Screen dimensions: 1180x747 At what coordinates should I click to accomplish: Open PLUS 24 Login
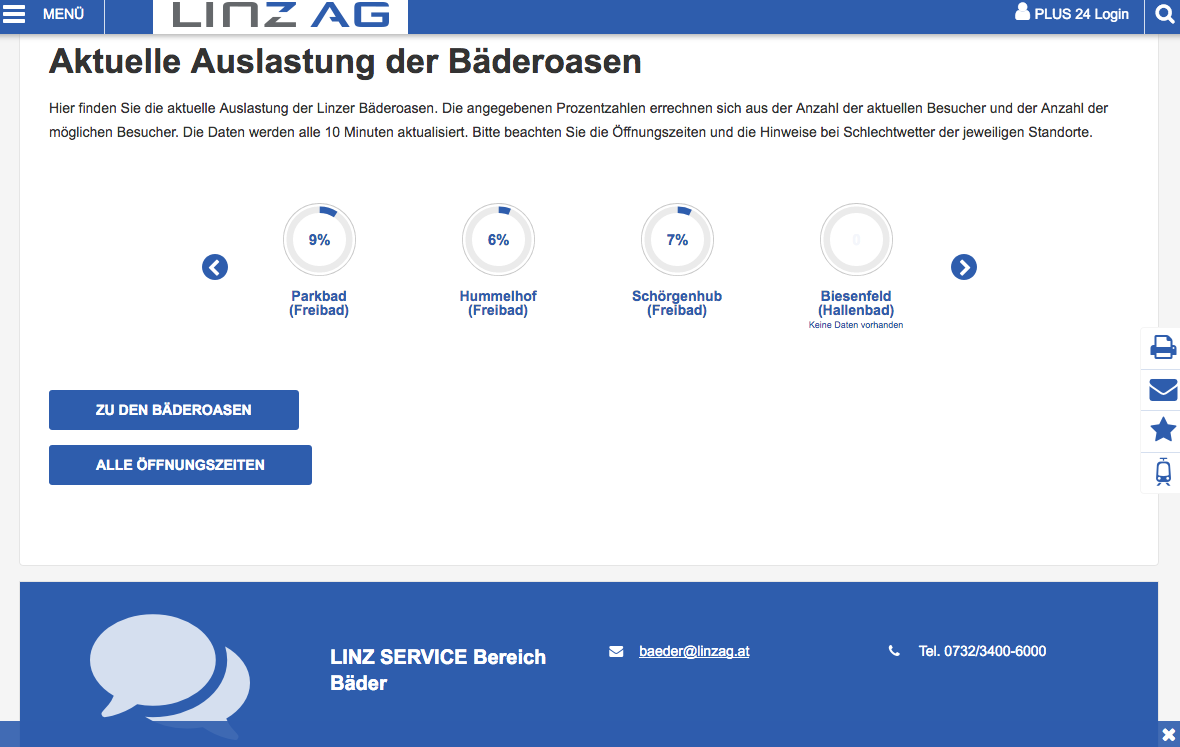(1081, 14)
